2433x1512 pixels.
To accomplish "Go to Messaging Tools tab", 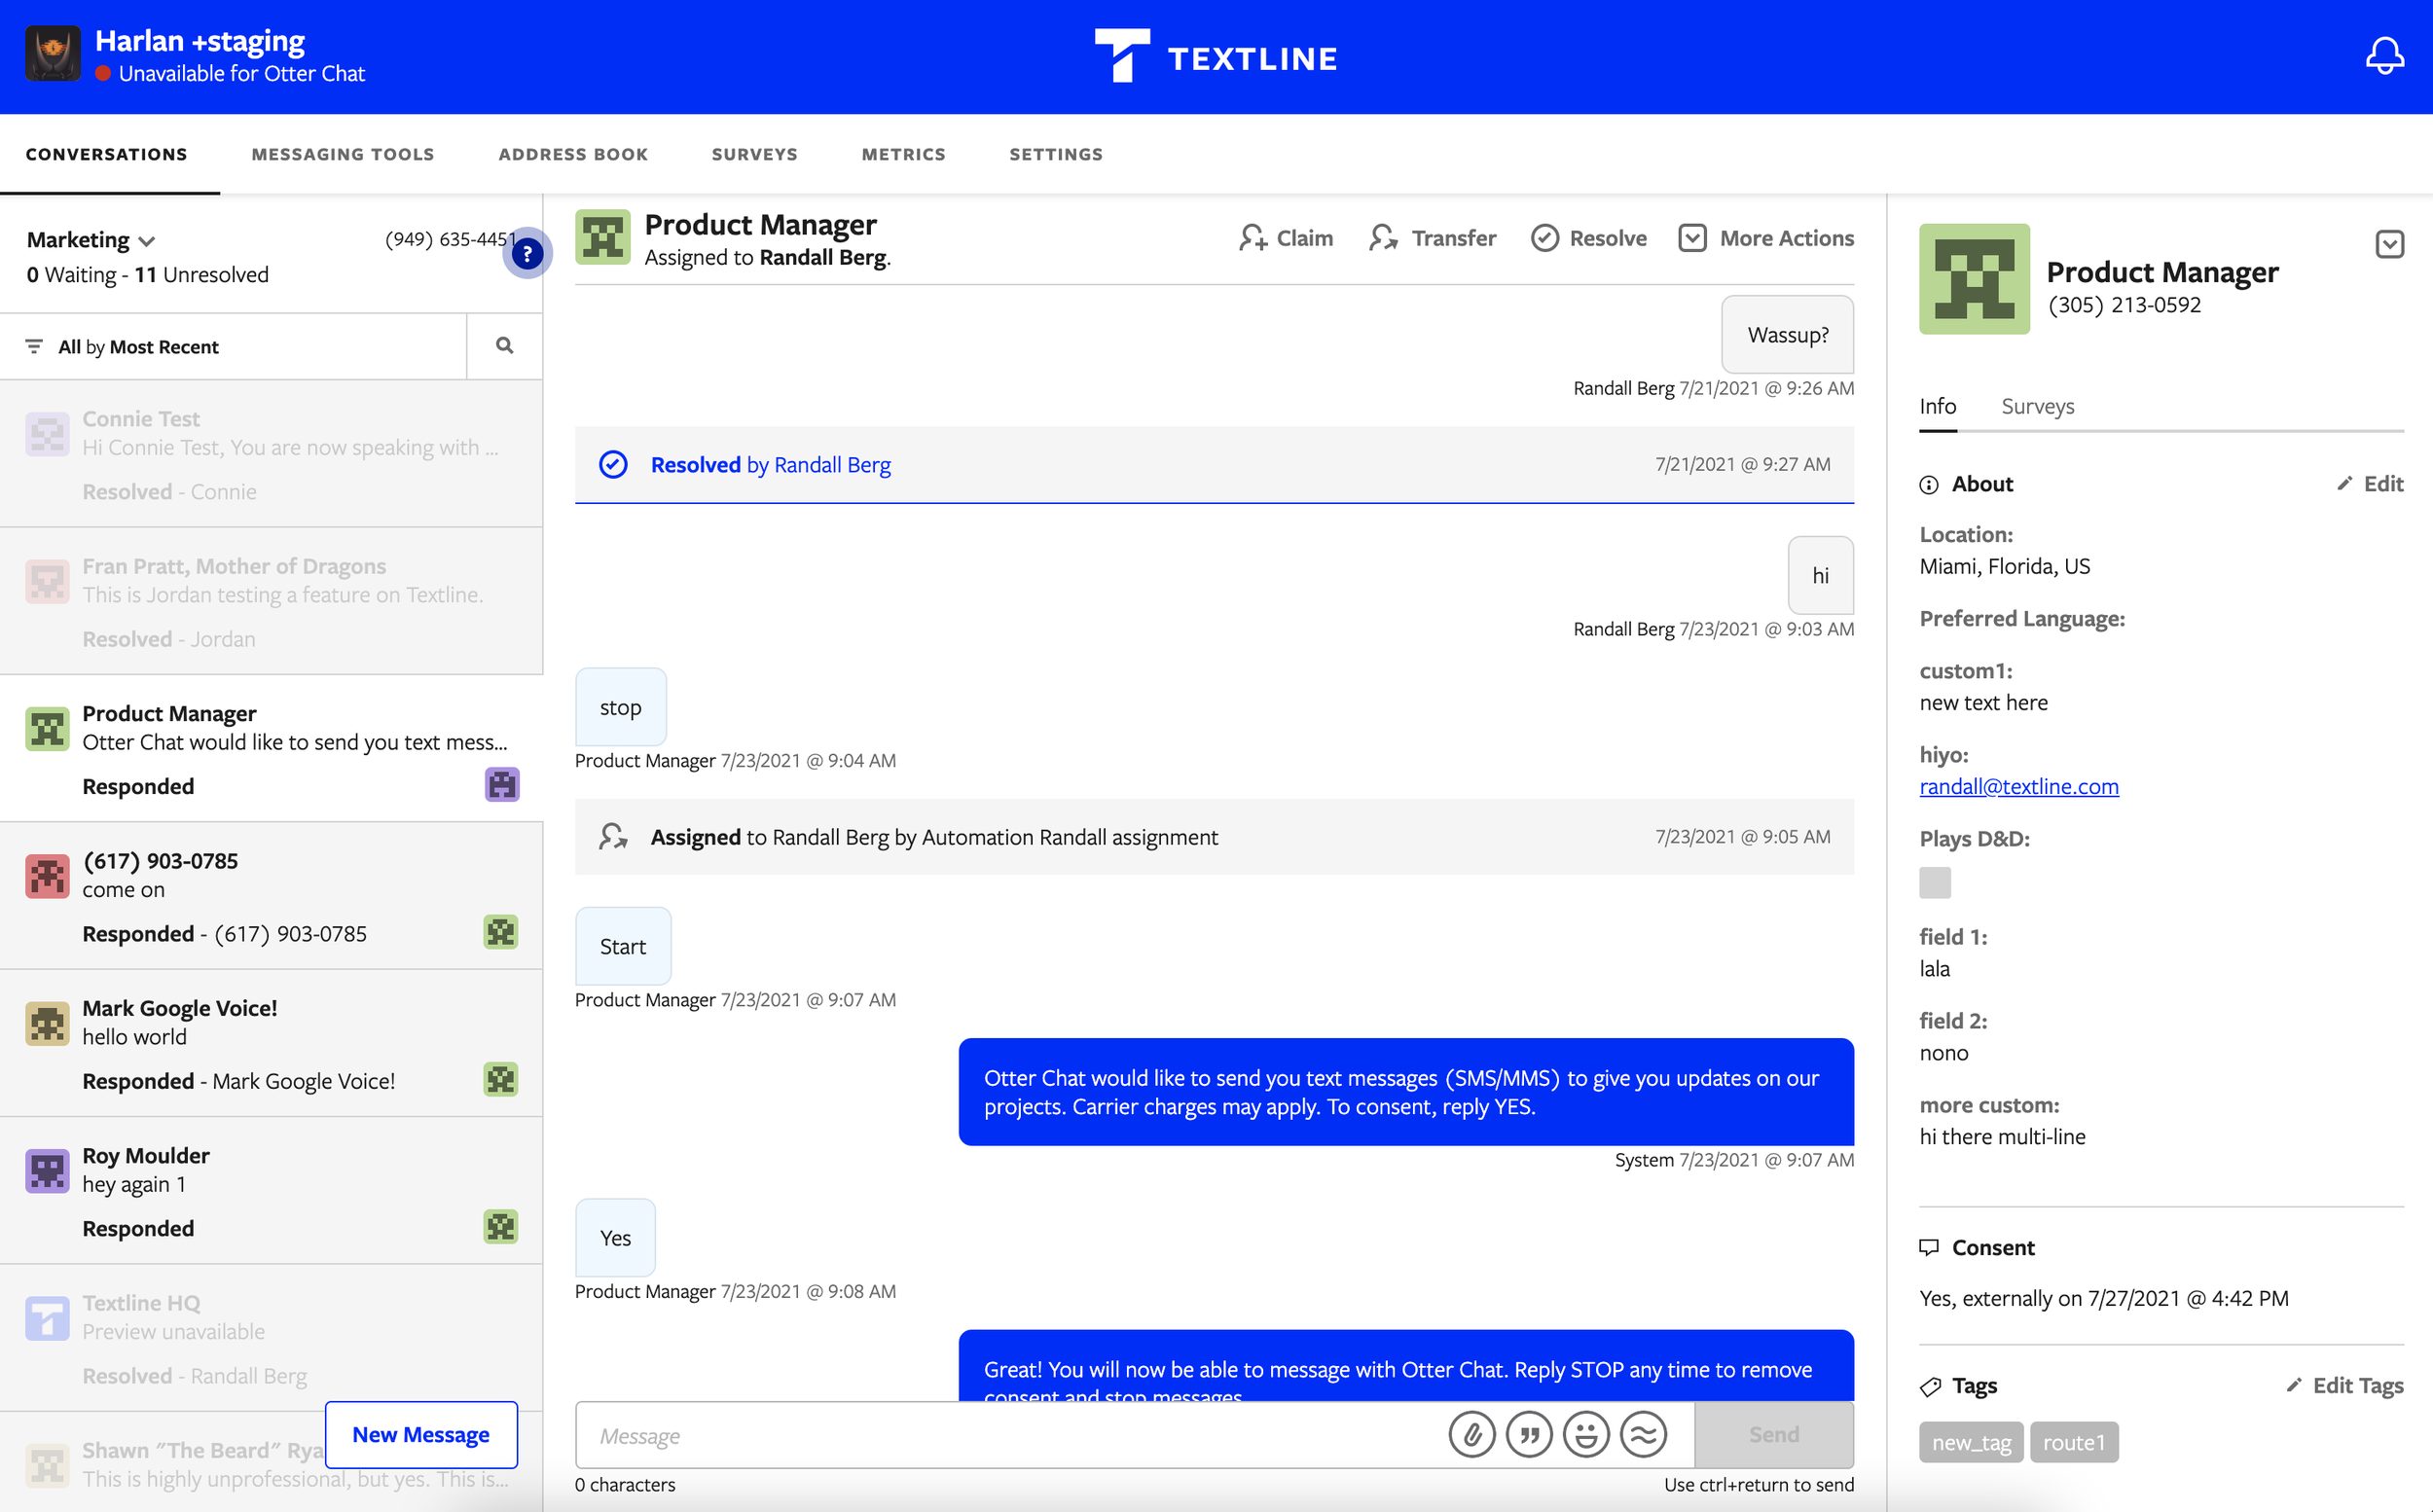I will click(343, 154).
